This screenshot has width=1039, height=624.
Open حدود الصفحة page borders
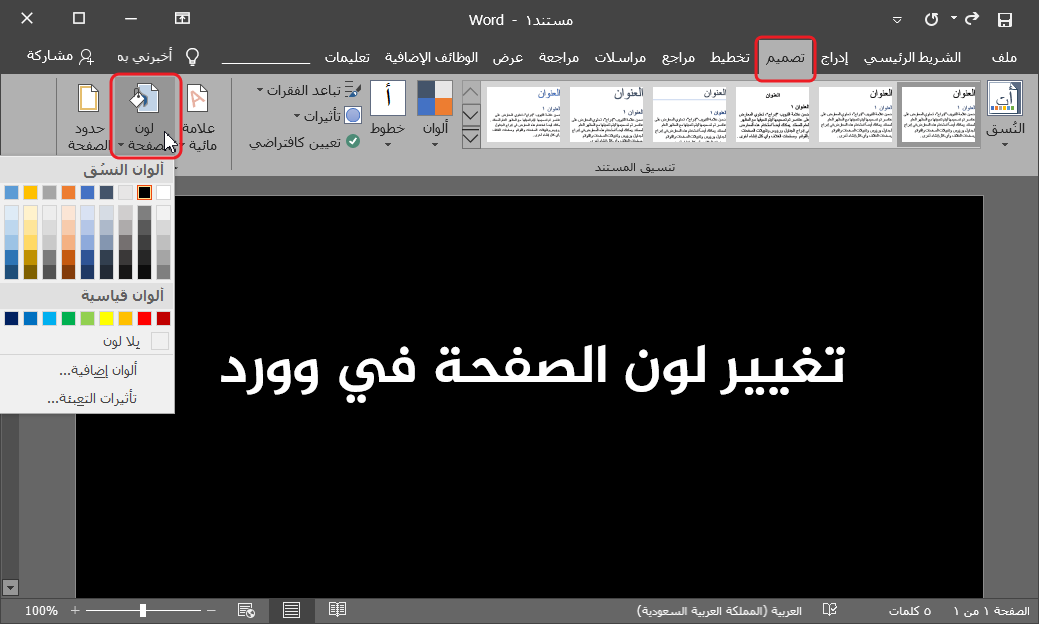point(87,117)
